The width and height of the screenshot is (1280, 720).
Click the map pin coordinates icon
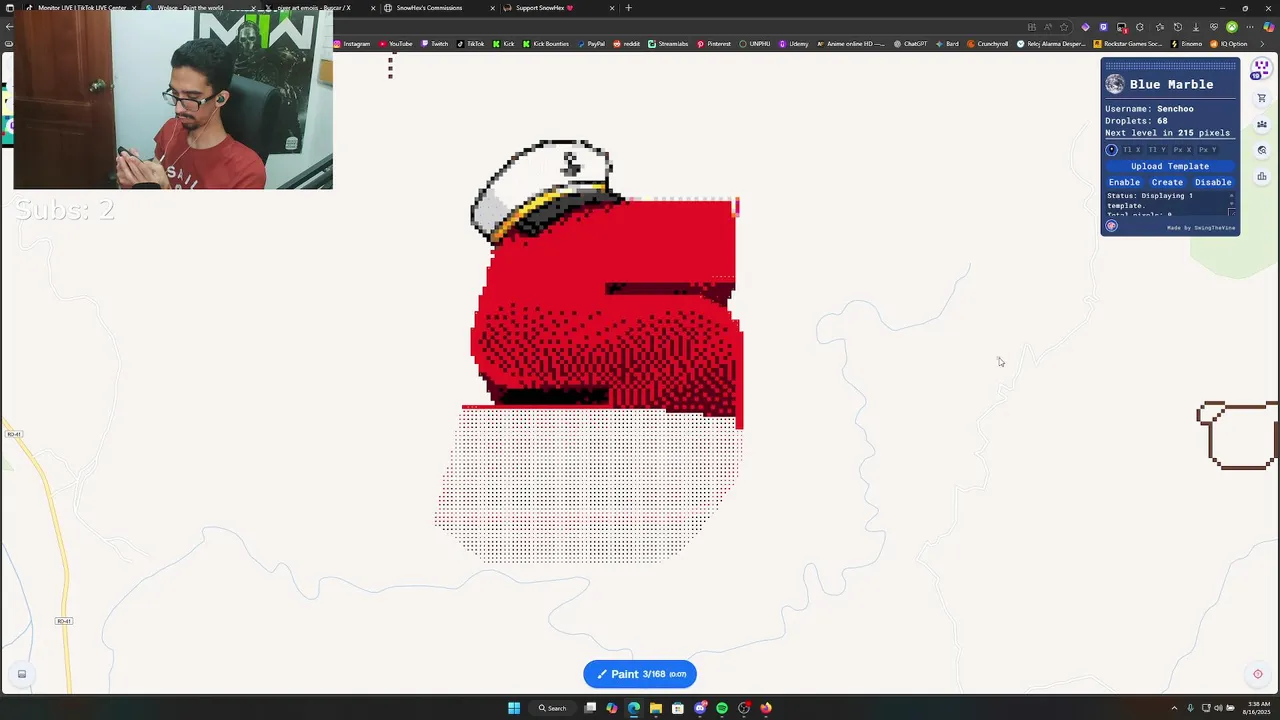pos(1111,150)
